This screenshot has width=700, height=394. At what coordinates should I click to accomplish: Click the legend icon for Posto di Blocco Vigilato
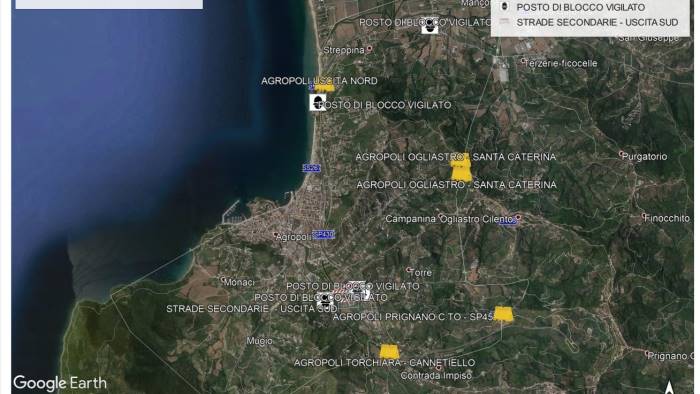coord(504,7)
